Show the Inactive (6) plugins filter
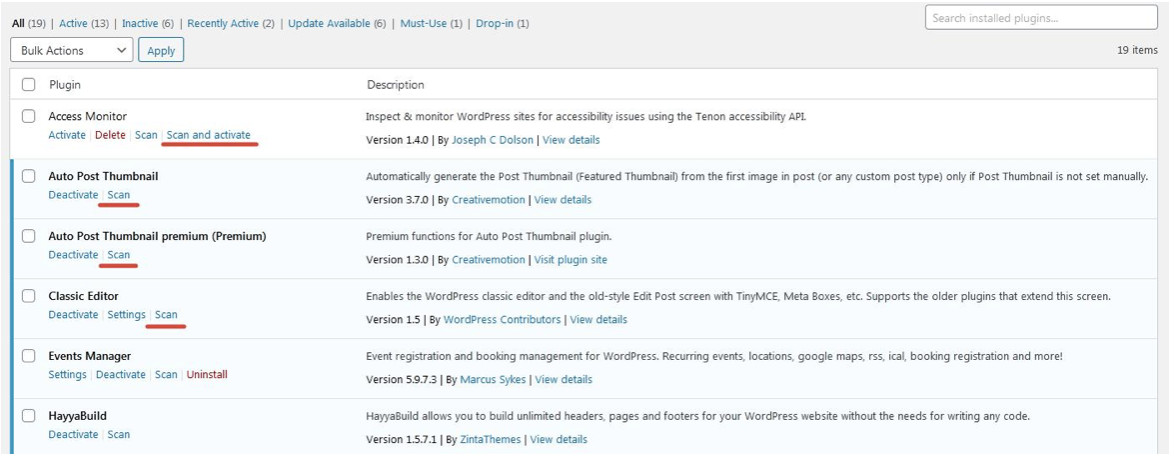This screenshot has width=1174, height=458. point(148,23)
